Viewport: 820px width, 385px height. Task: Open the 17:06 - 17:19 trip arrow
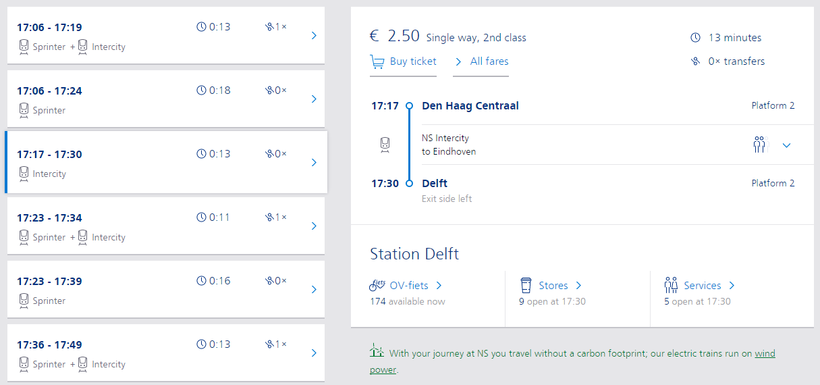(314, 36)
